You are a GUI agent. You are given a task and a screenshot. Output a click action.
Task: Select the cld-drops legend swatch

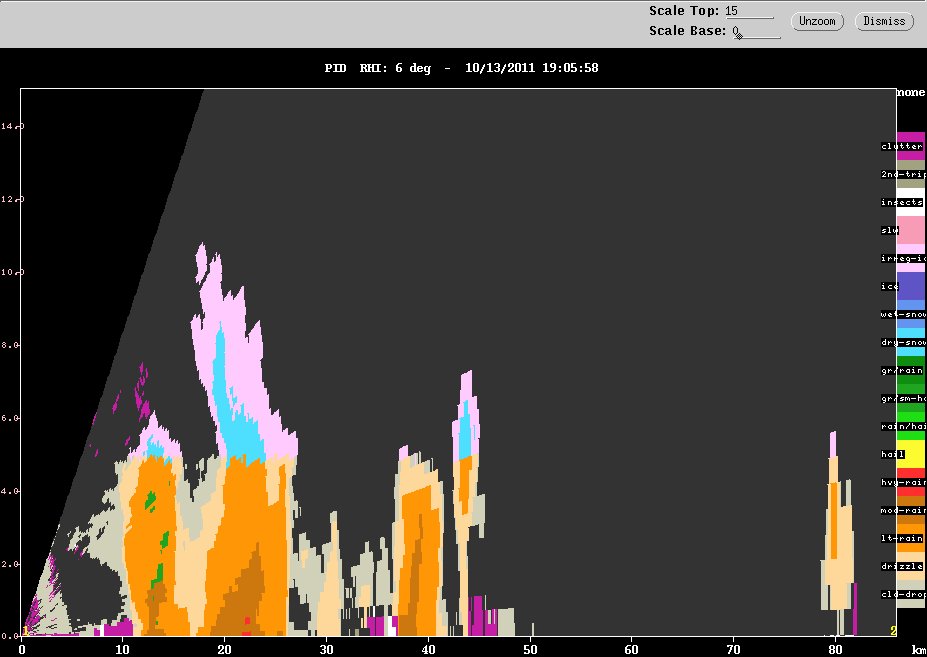point(911,594)
